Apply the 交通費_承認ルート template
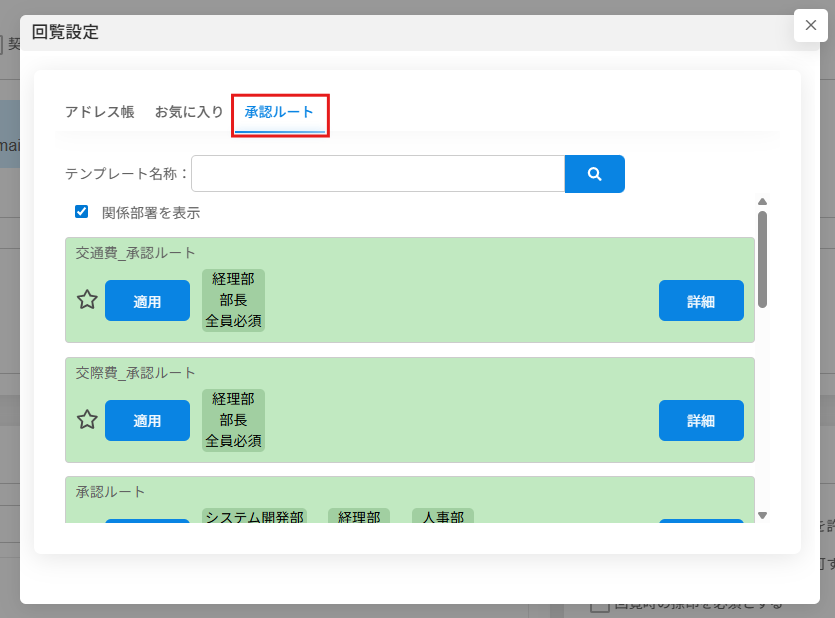This screenshot has height=618, width=835. point(147,301)
